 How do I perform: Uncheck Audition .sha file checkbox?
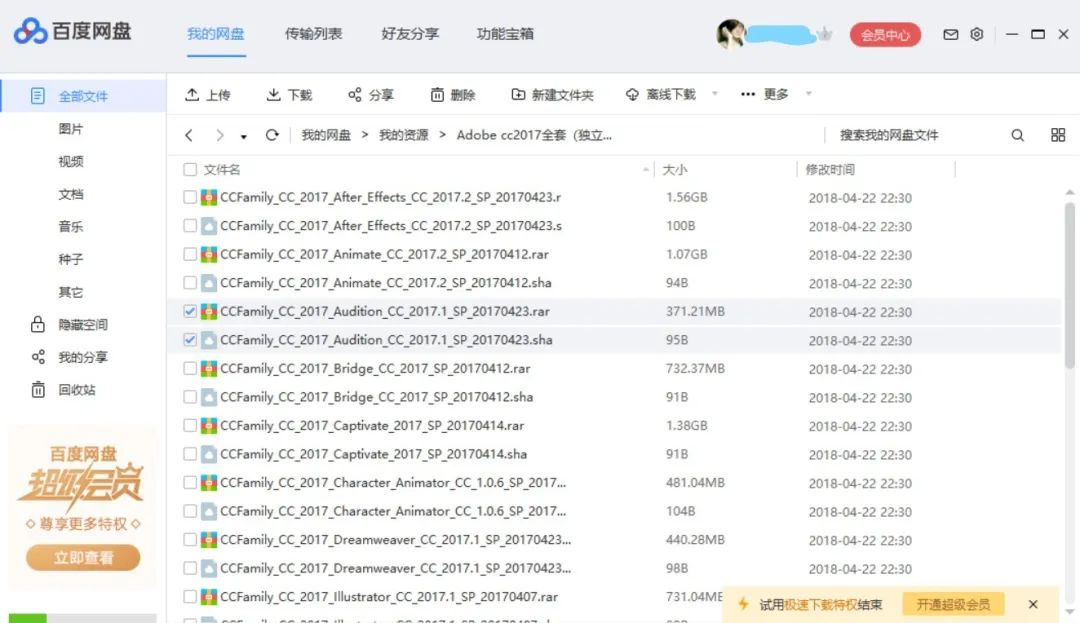point(190,340)
